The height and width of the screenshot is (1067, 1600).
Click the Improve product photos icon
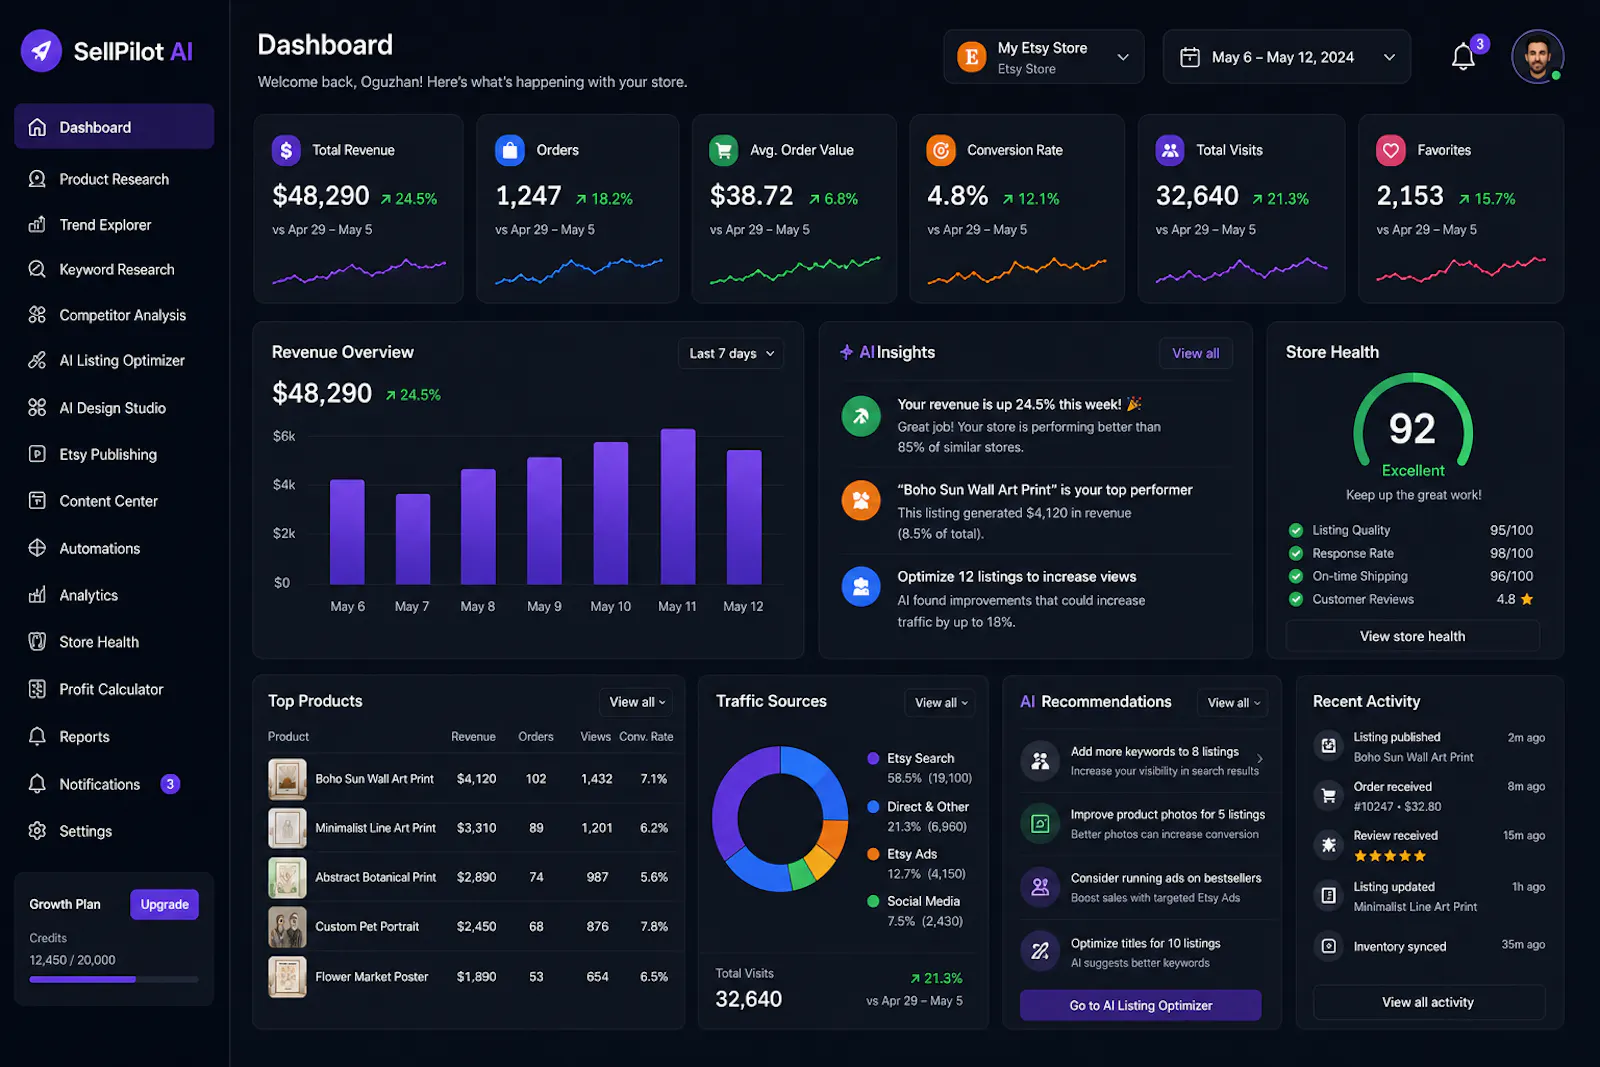click(1040, 824)
